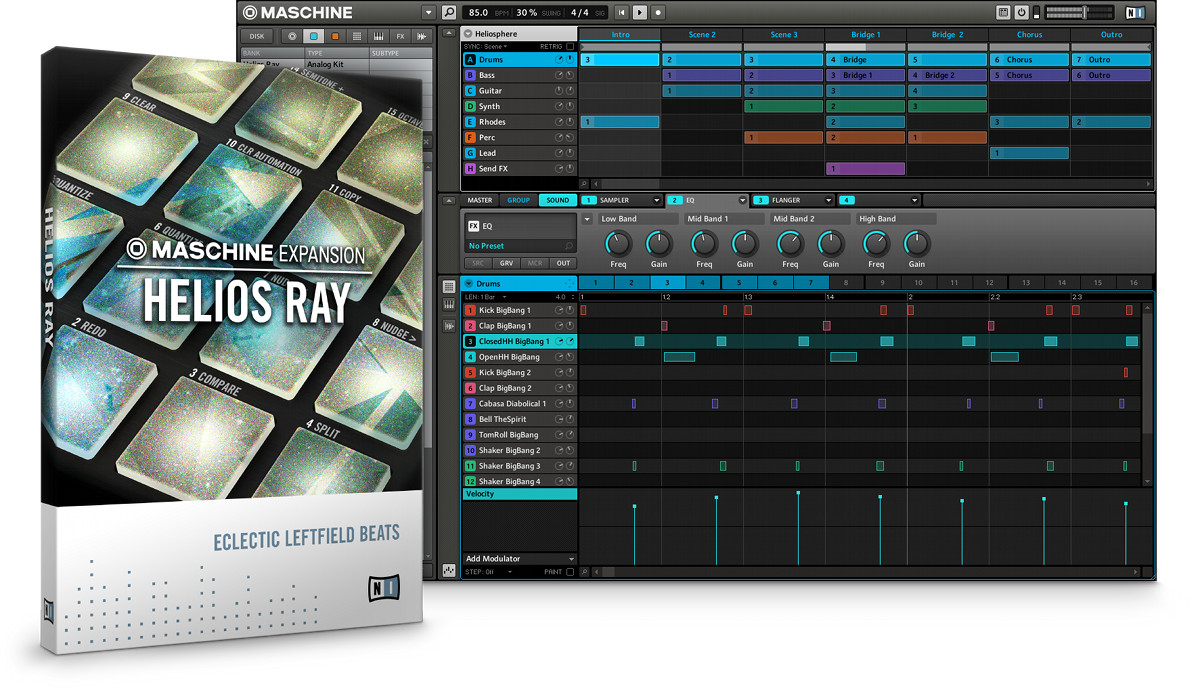Adjust the High Band Gain knob

click(916, 243)
